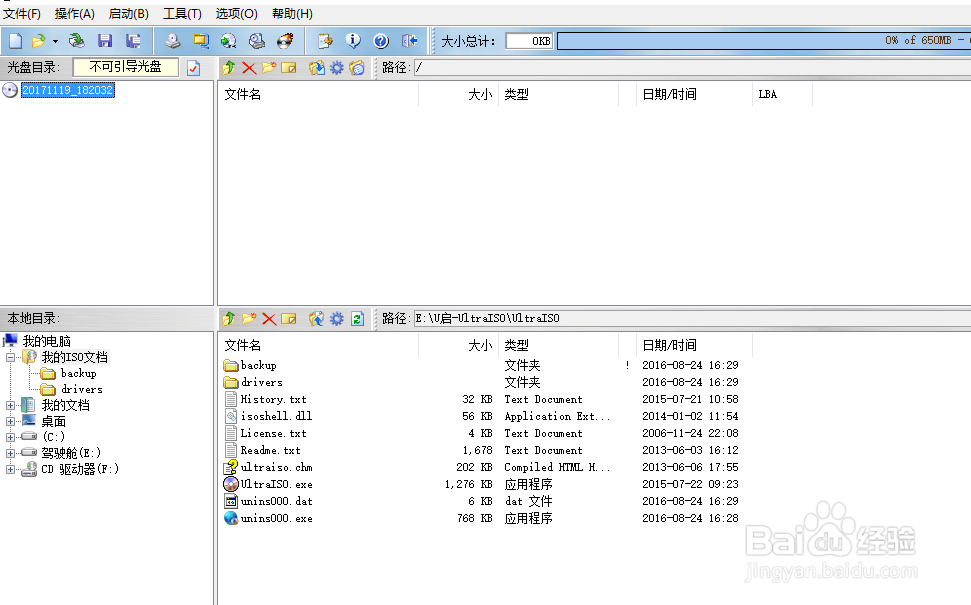The image size is (971, 605).
Task: Collapse the 我的ISO文档 tree node
Action: pos(11,357)
